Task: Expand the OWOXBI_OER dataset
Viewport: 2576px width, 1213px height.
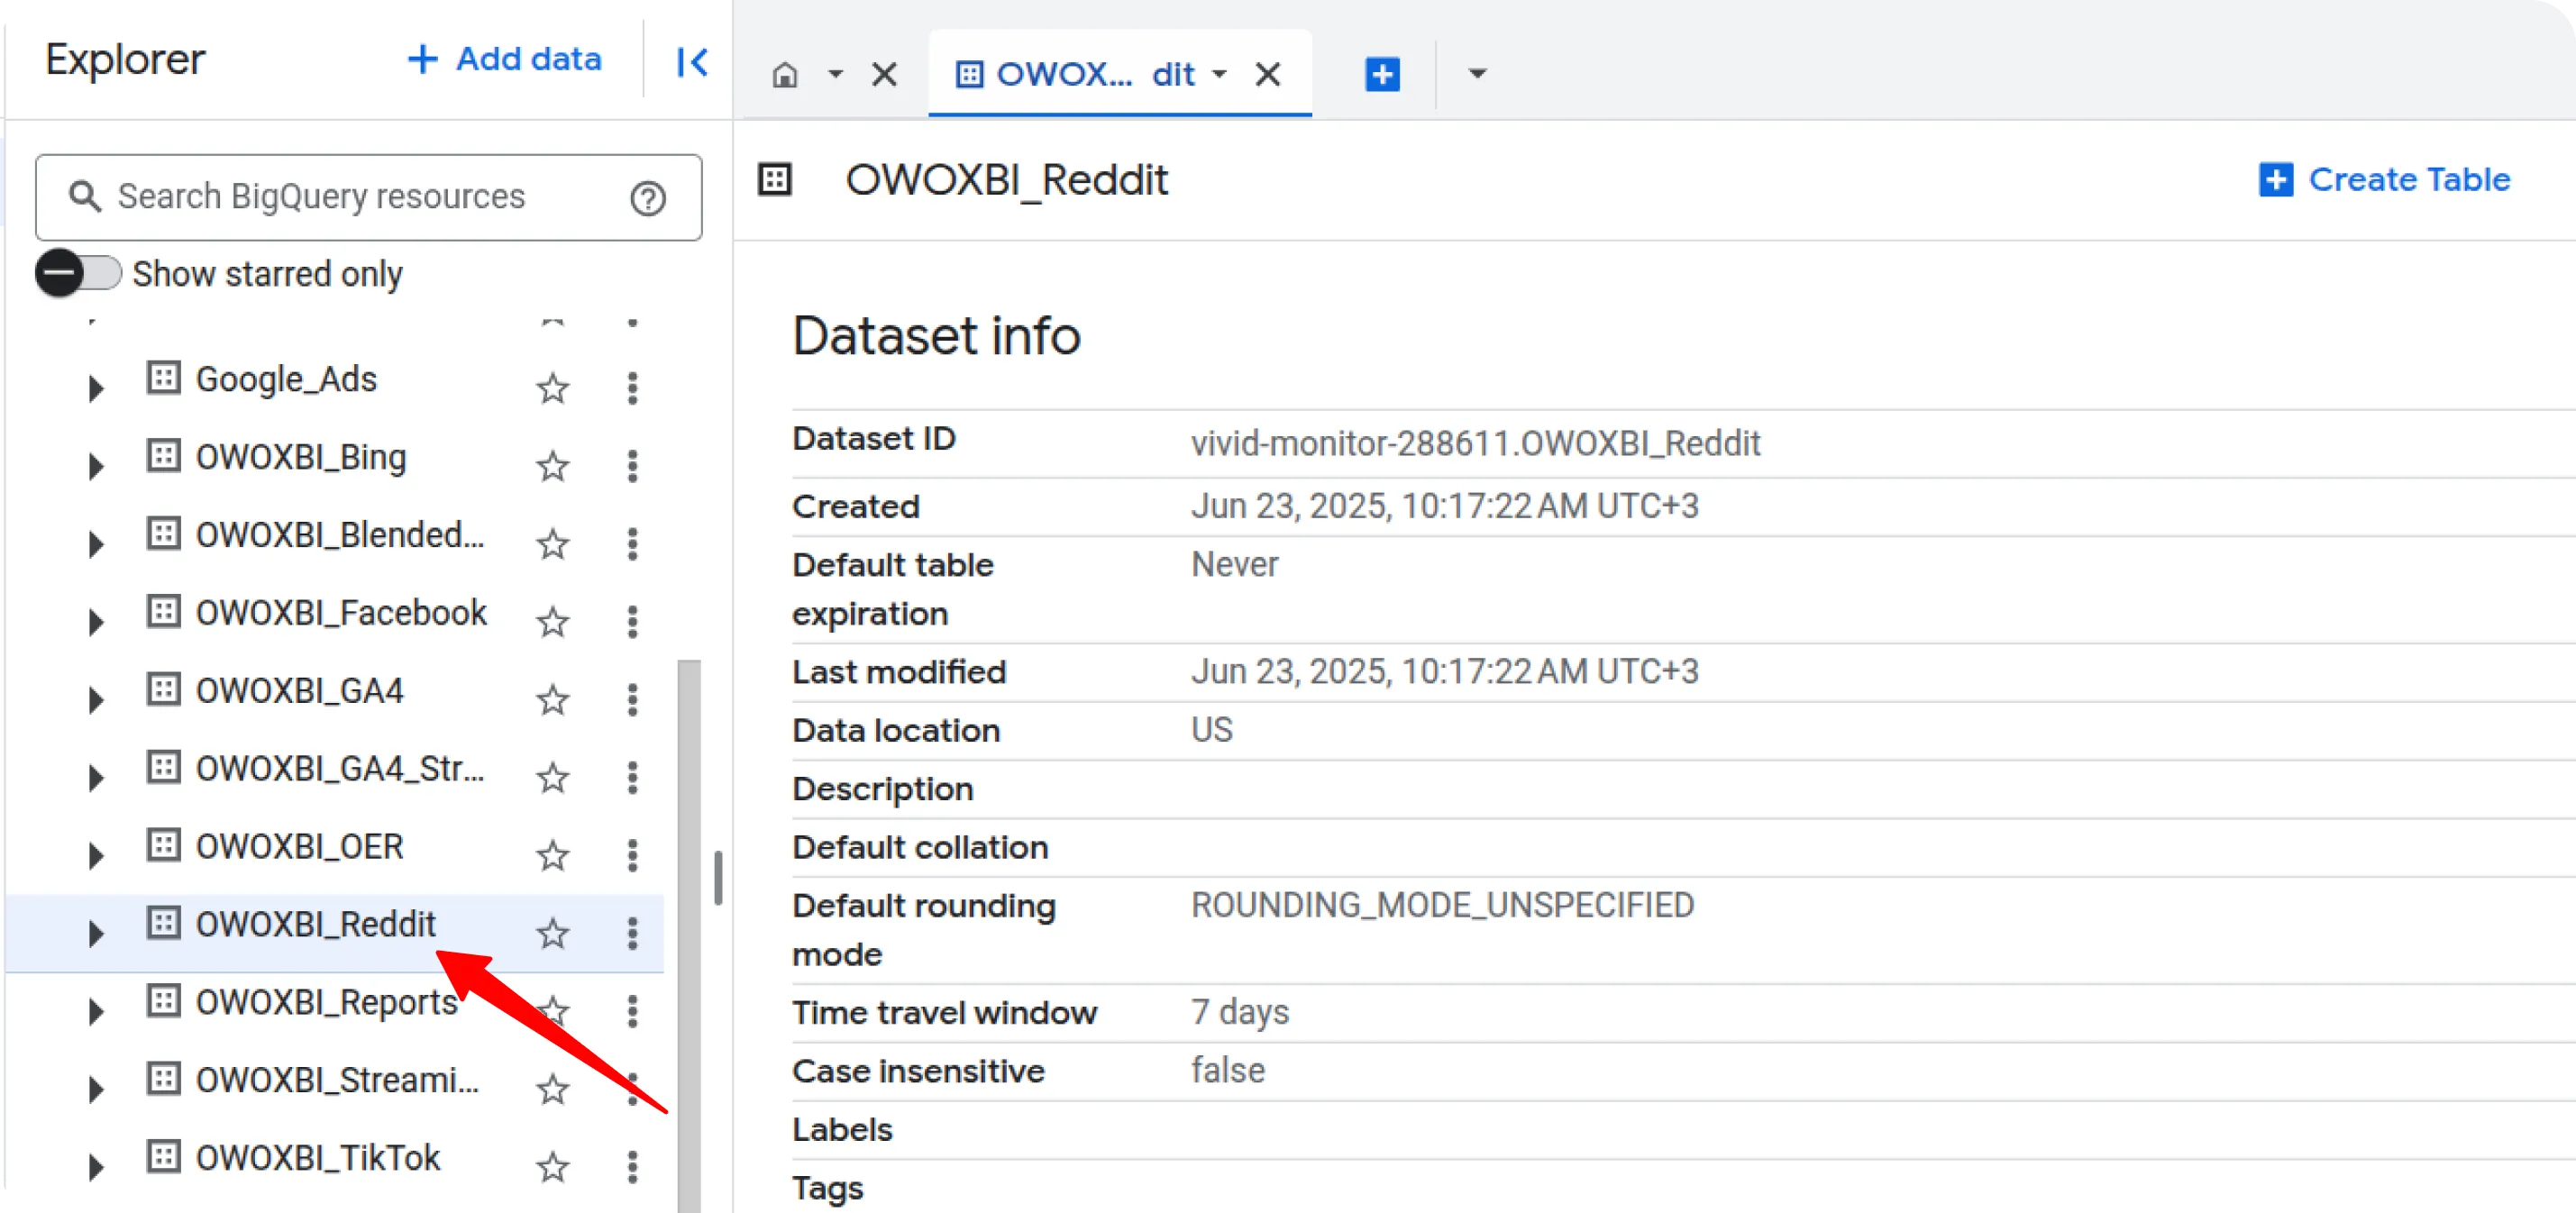Action: 95,855
